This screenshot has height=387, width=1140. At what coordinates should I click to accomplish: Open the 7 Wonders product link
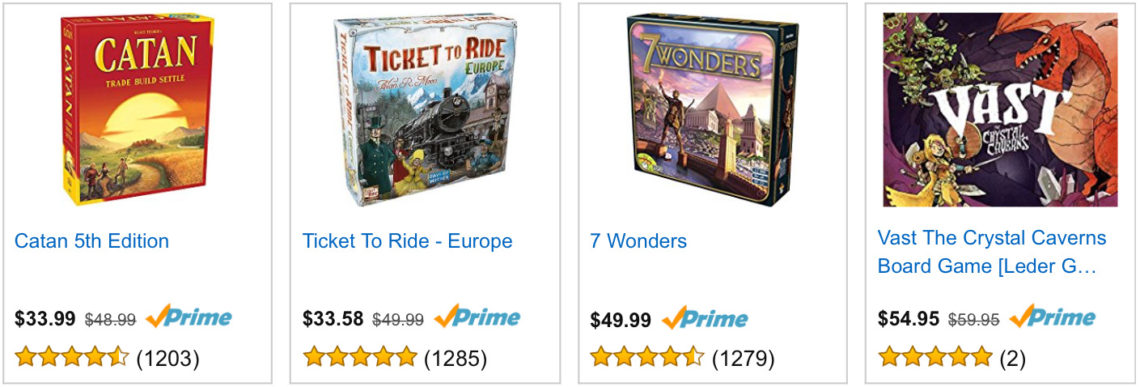tap(638, 241)
